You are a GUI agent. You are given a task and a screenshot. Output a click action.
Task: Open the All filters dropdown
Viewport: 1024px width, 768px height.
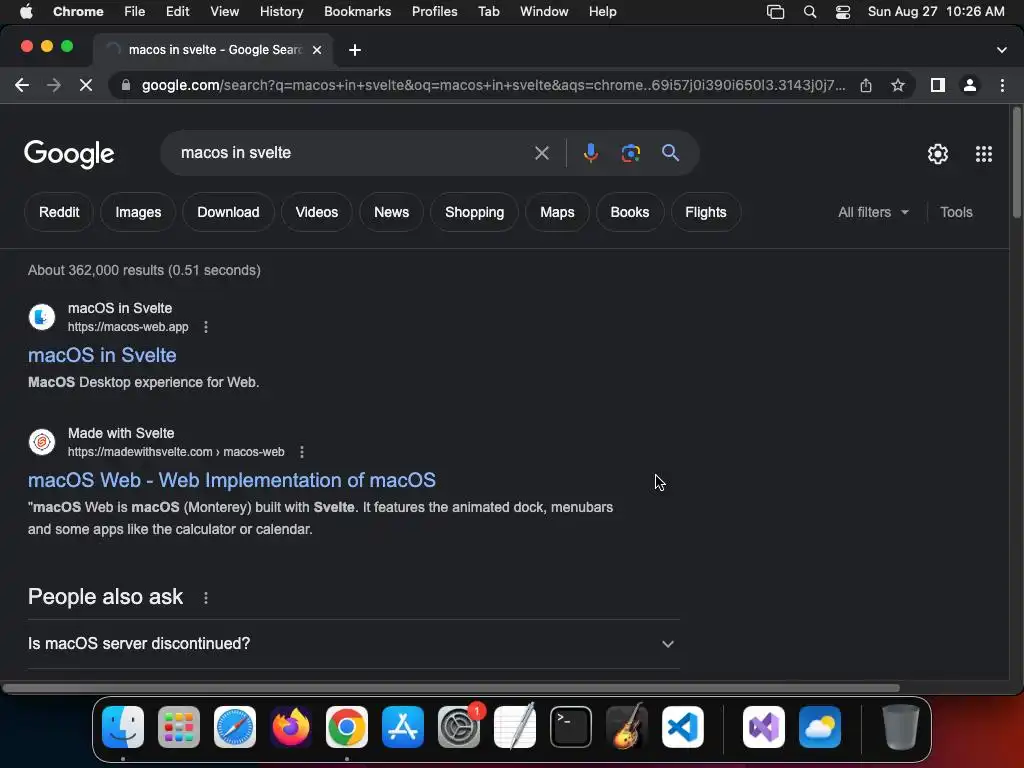tap(873, 212)
